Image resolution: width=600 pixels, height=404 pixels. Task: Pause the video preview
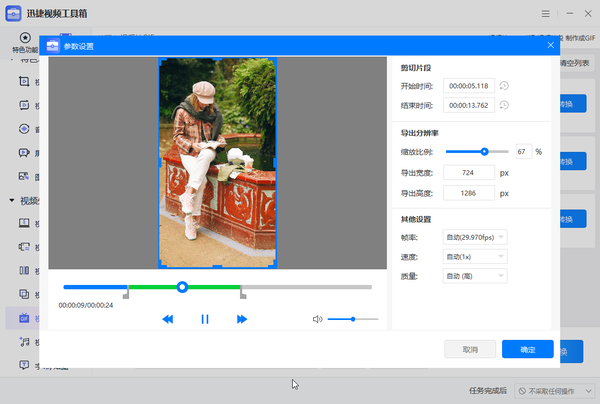205,319
